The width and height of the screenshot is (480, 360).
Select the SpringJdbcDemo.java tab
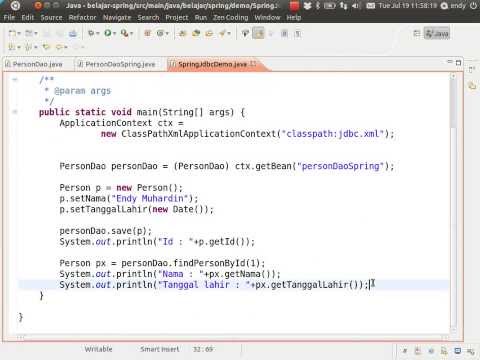[212, 64]
